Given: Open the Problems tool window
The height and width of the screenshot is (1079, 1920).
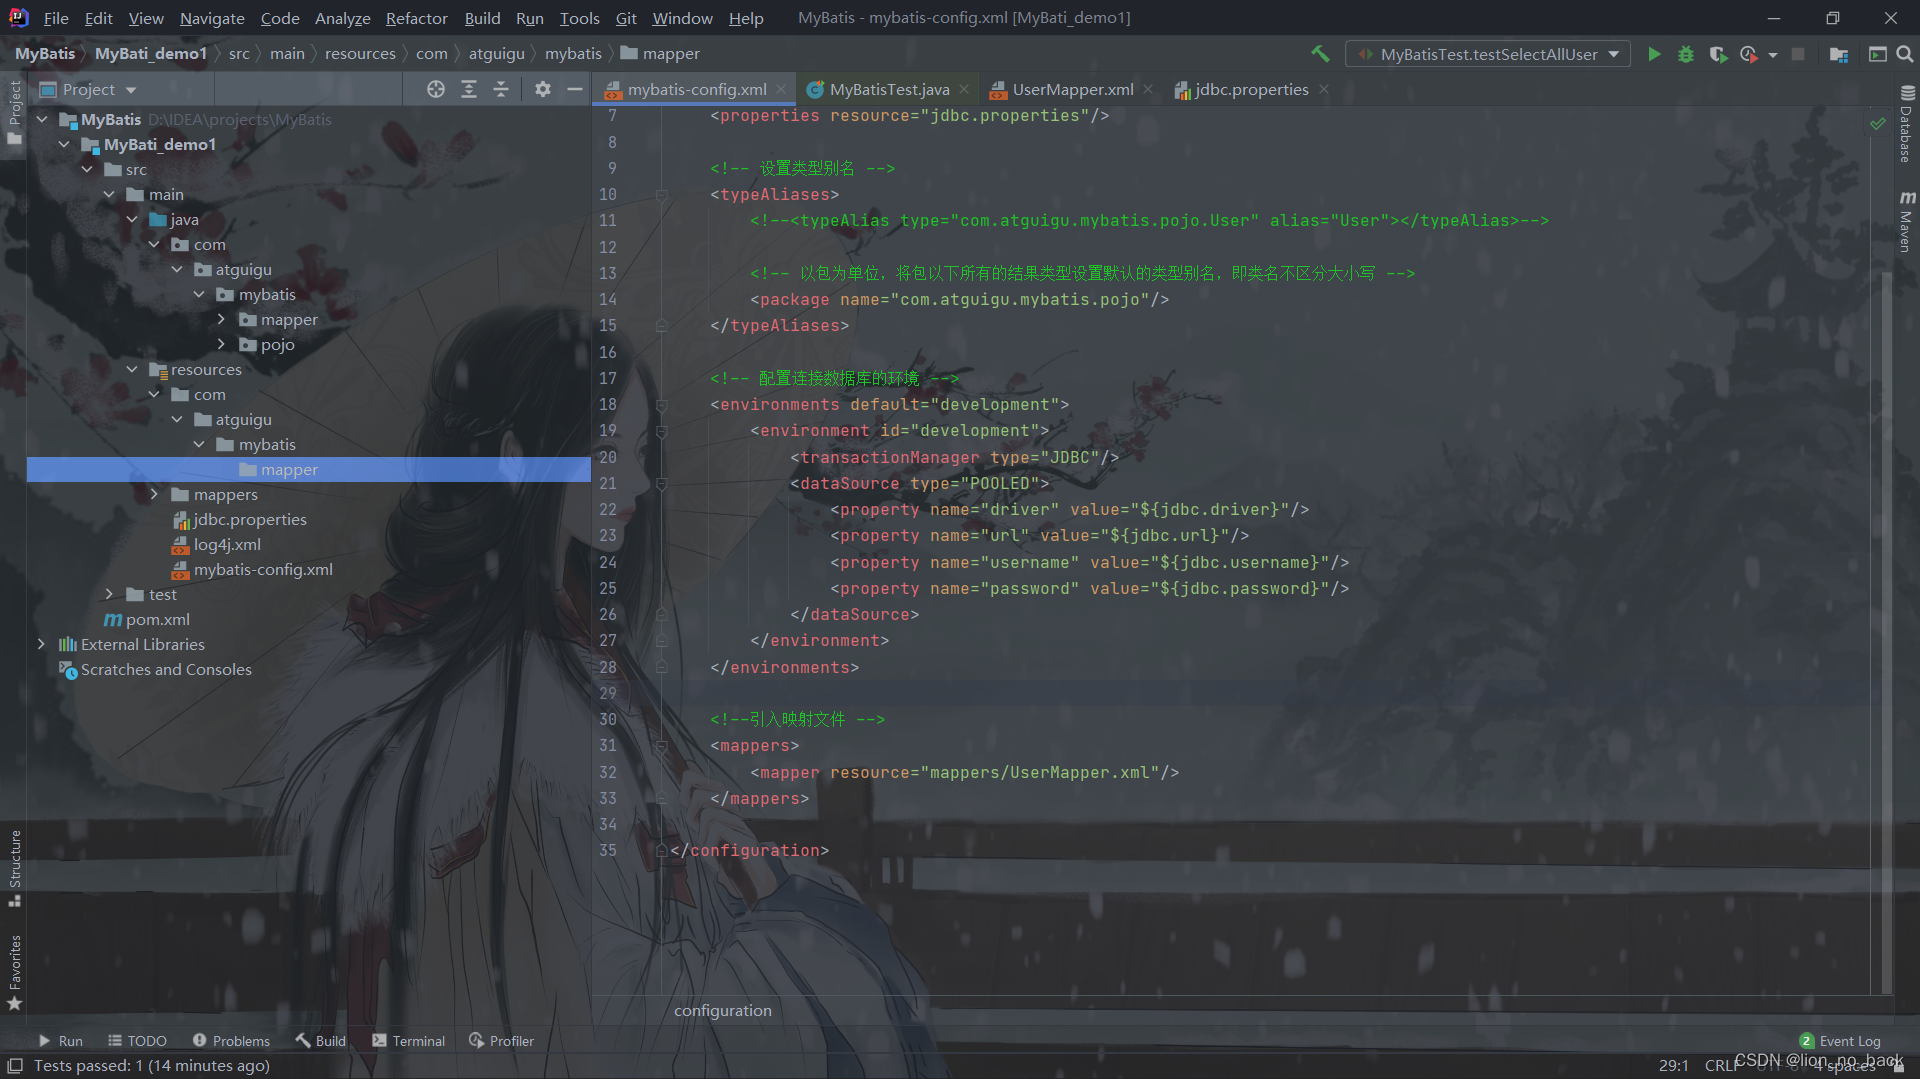Looking at the screenshot, I should [x=231, y=1040].
